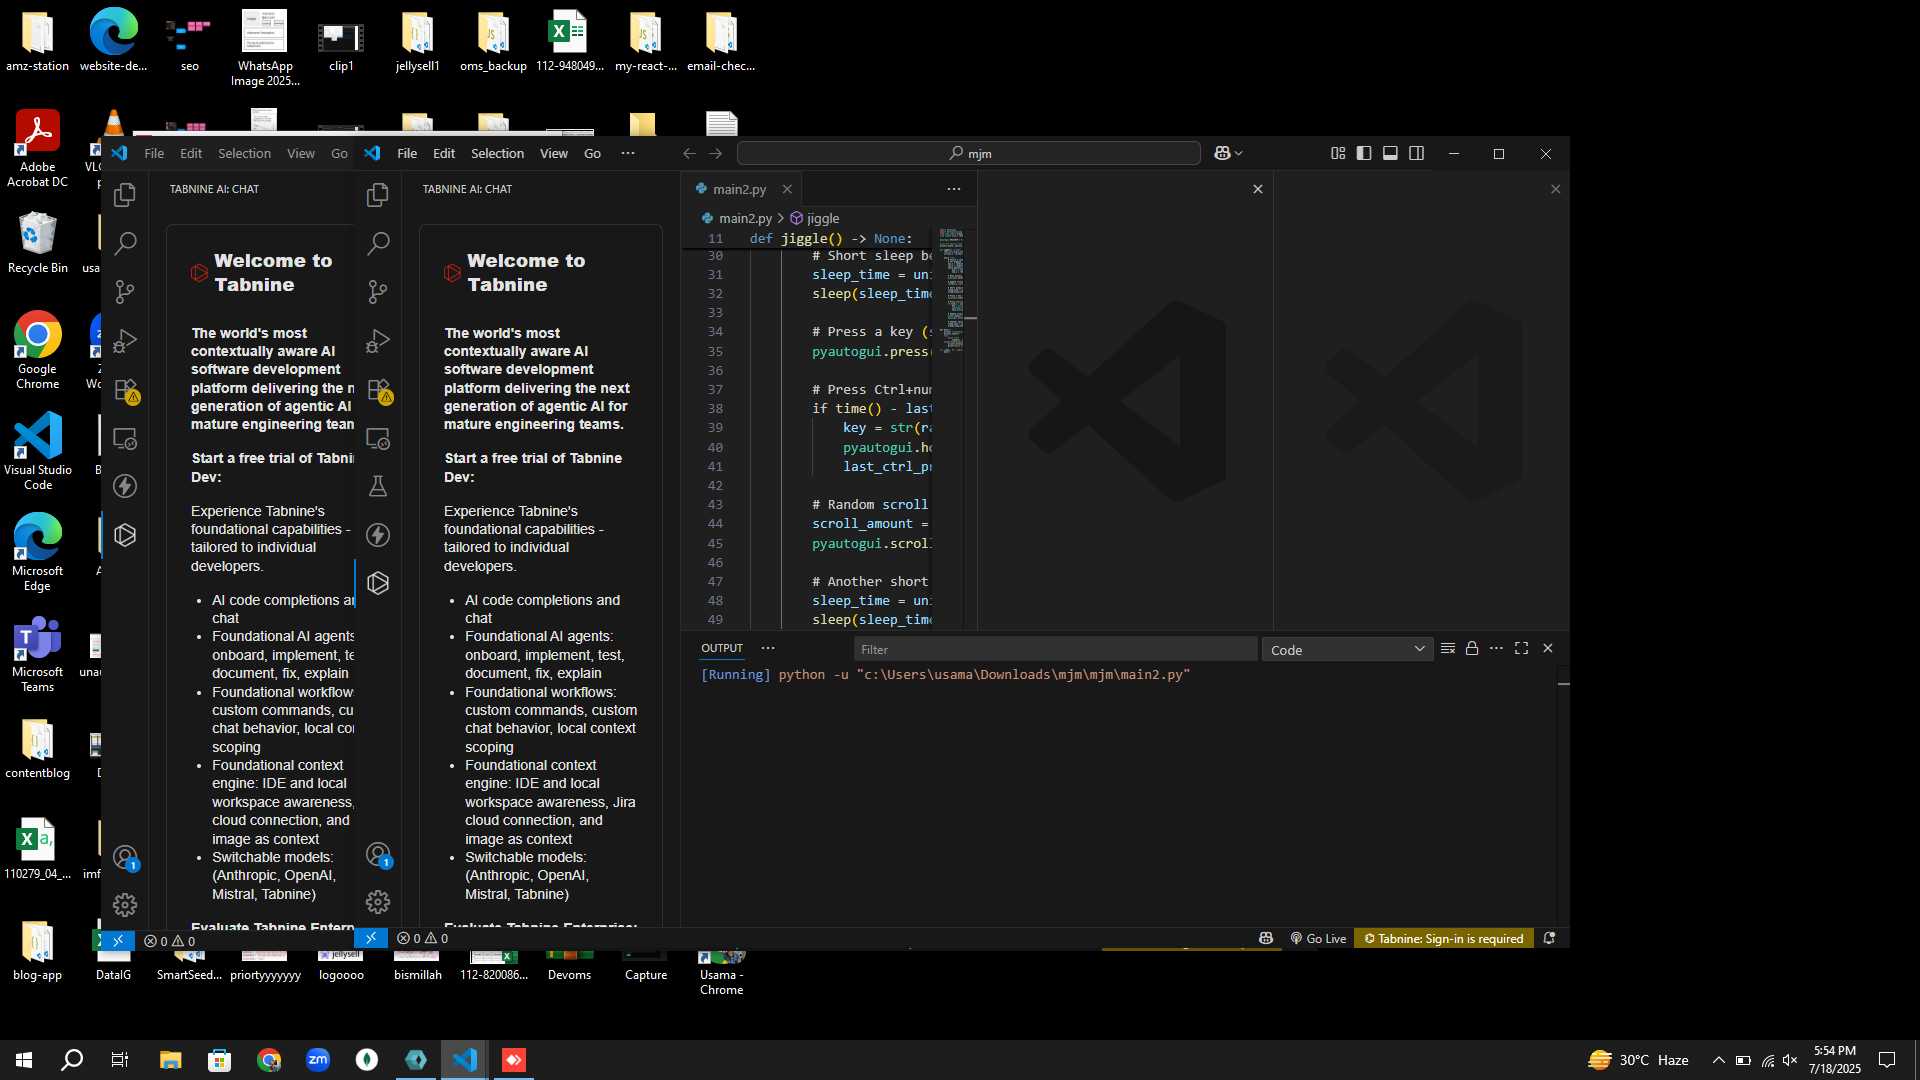Open Explorer in back VS Code window
This screenshot has height=1080, width=1920.
point(125,195)
